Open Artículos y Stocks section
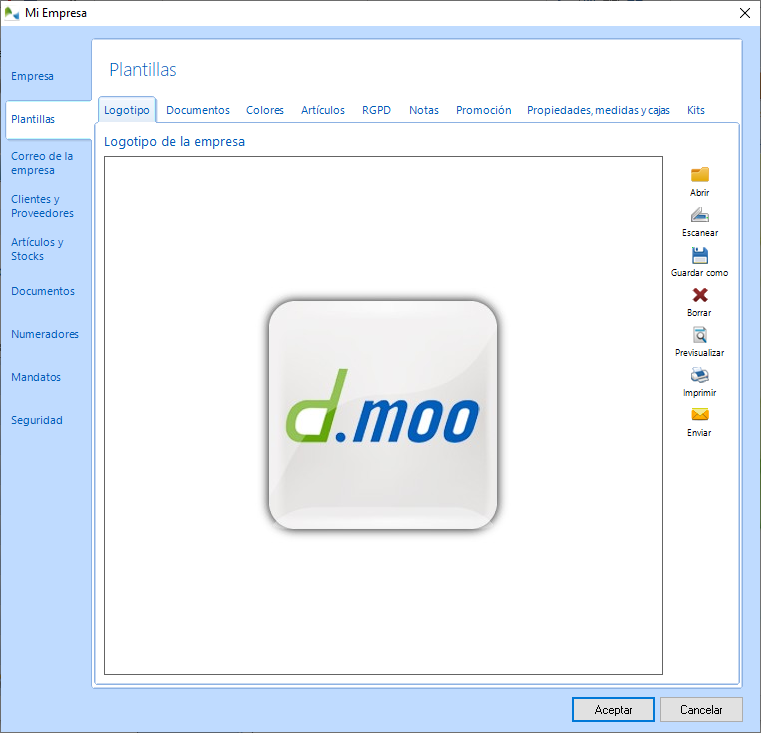Screen dimensions: 761x733 37,249
